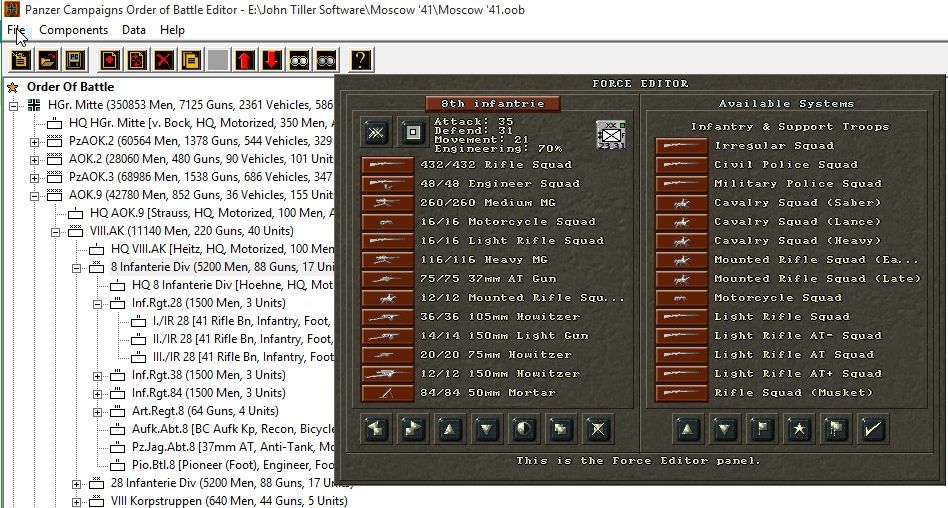Click the open folder toolbar icon
Screen dimensions: 948x508
[47, 60]
